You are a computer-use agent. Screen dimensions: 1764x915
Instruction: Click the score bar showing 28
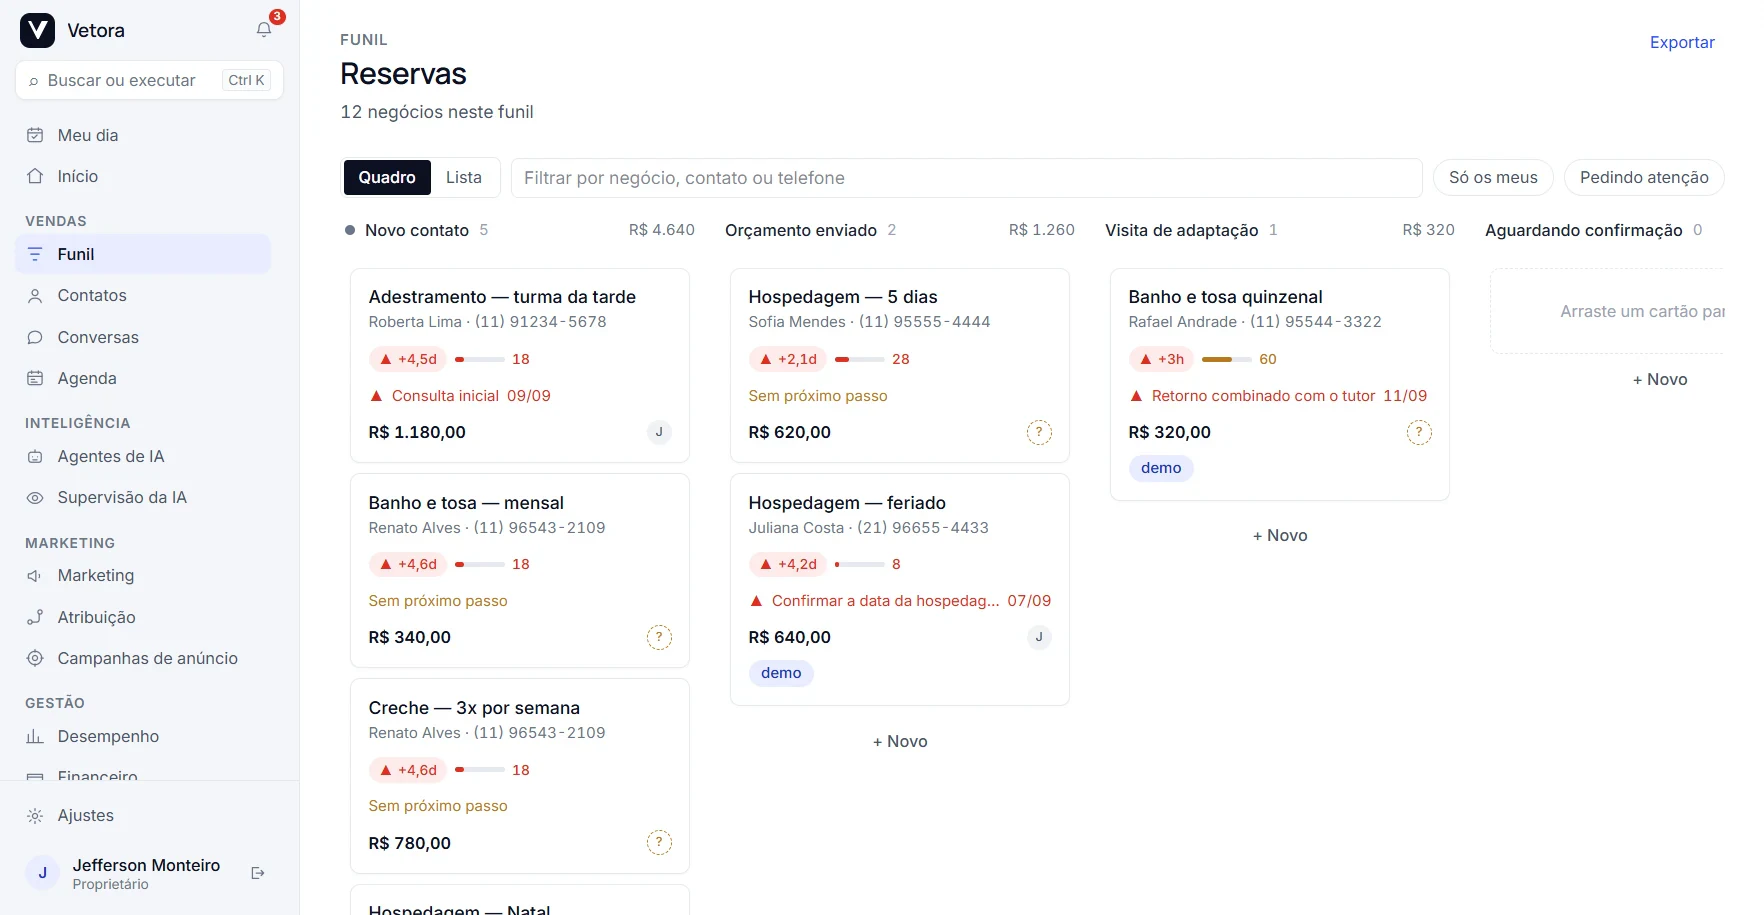860,359
